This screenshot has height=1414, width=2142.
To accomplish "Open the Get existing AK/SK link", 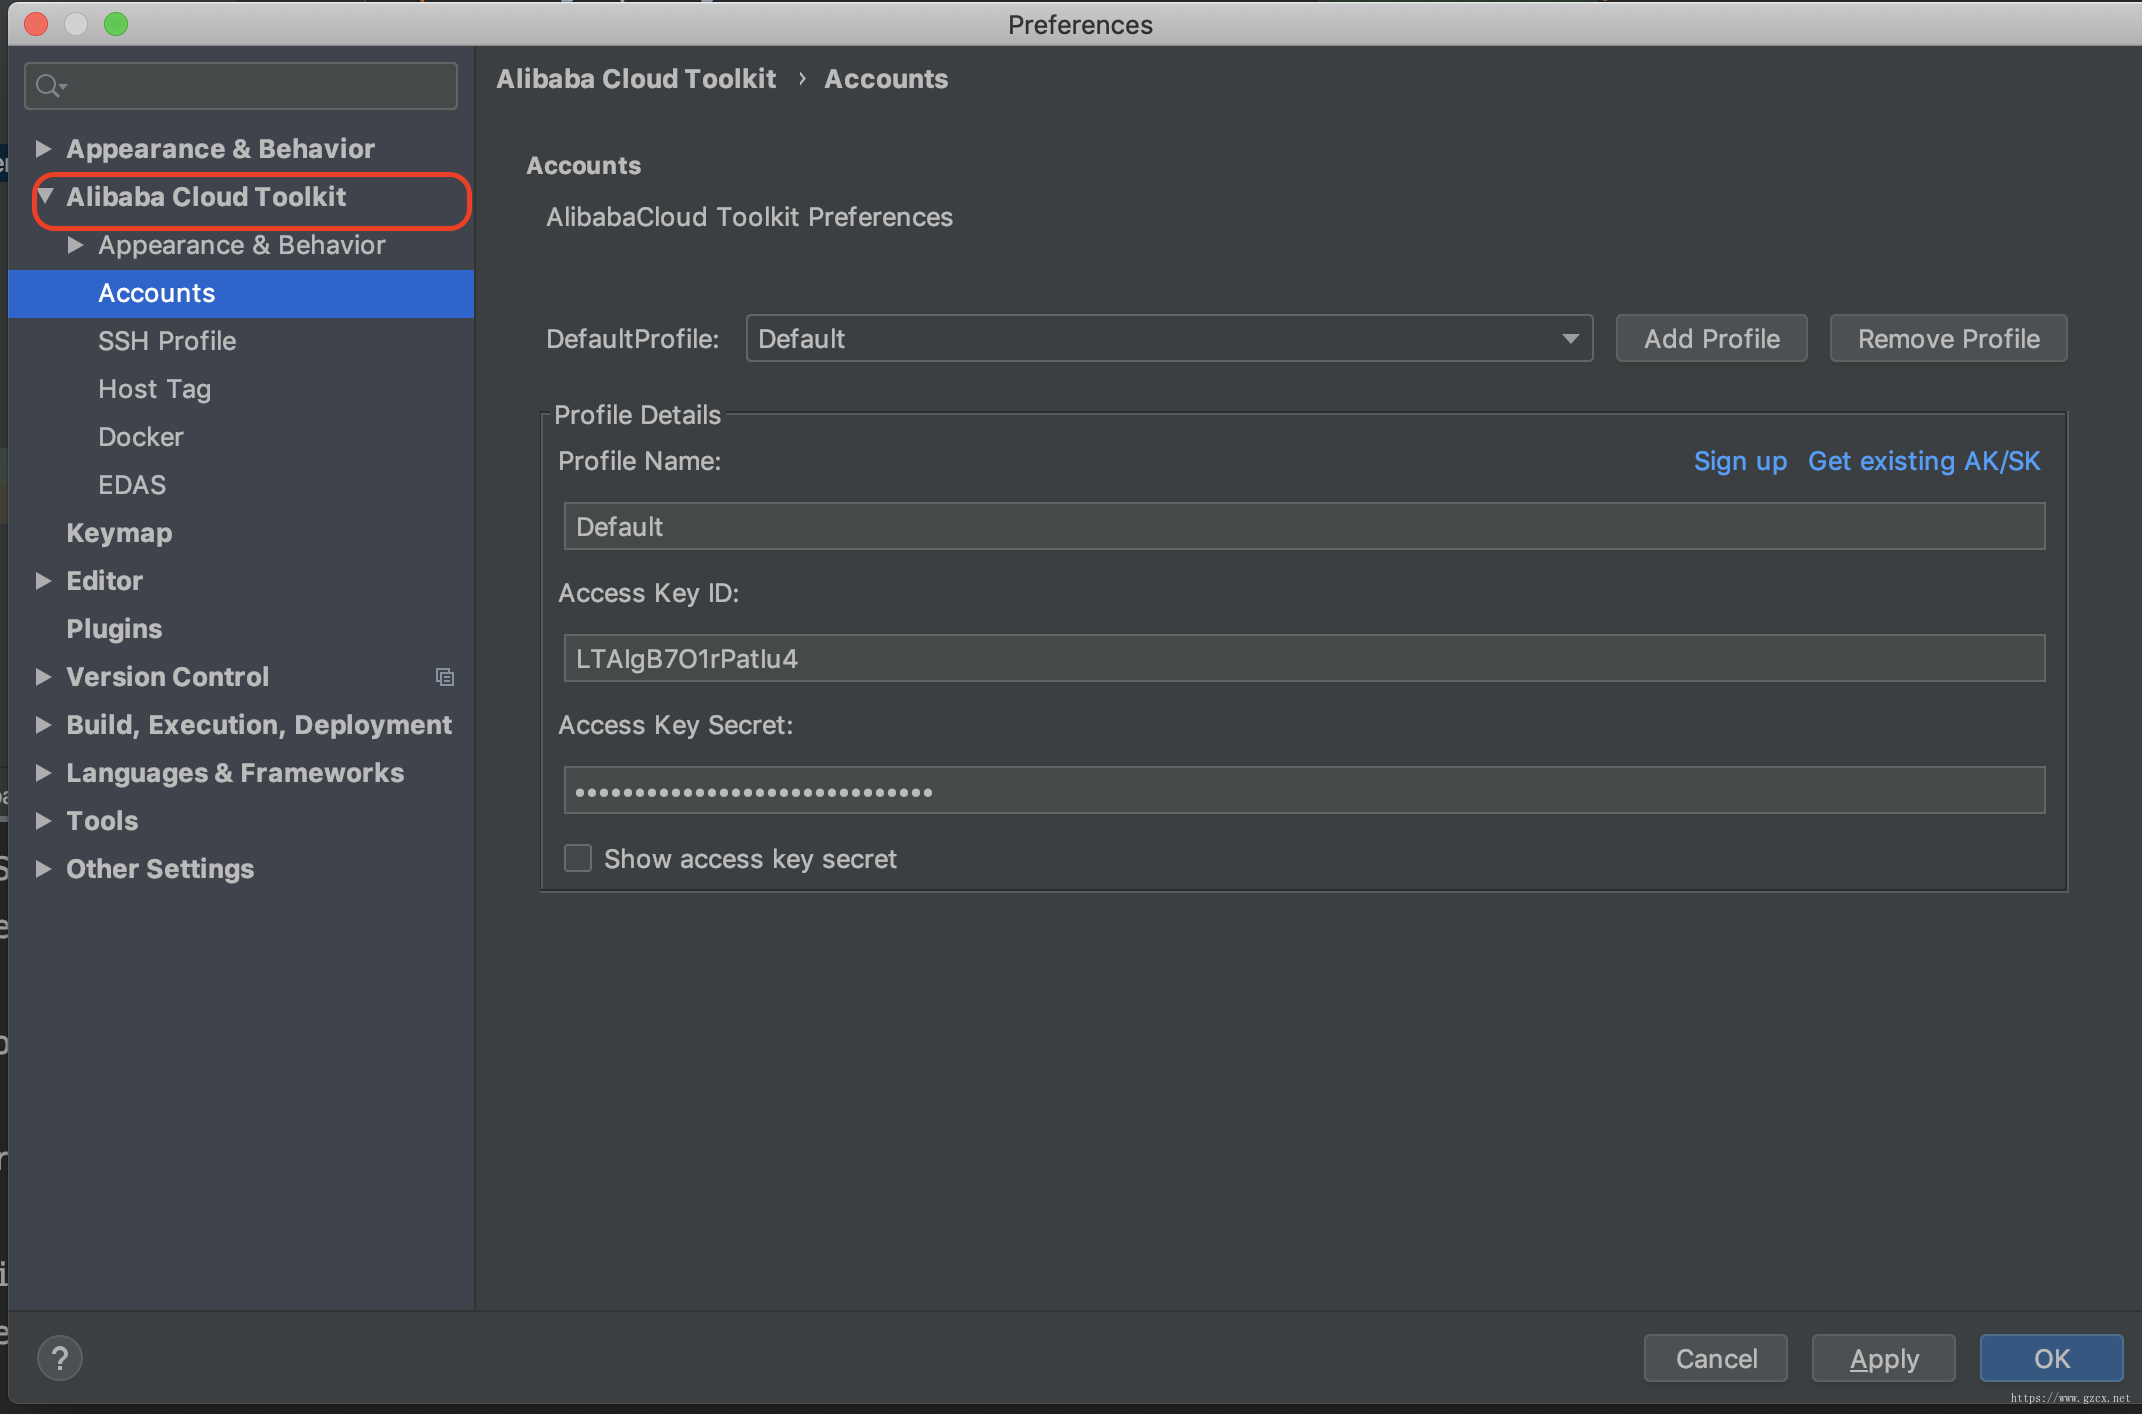I will tap(1924, 461).
